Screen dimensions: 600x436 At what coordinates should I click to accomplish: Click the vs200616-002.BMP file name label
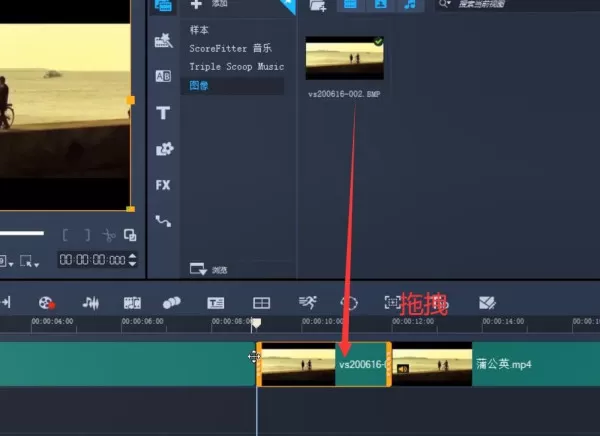[344, 94]
